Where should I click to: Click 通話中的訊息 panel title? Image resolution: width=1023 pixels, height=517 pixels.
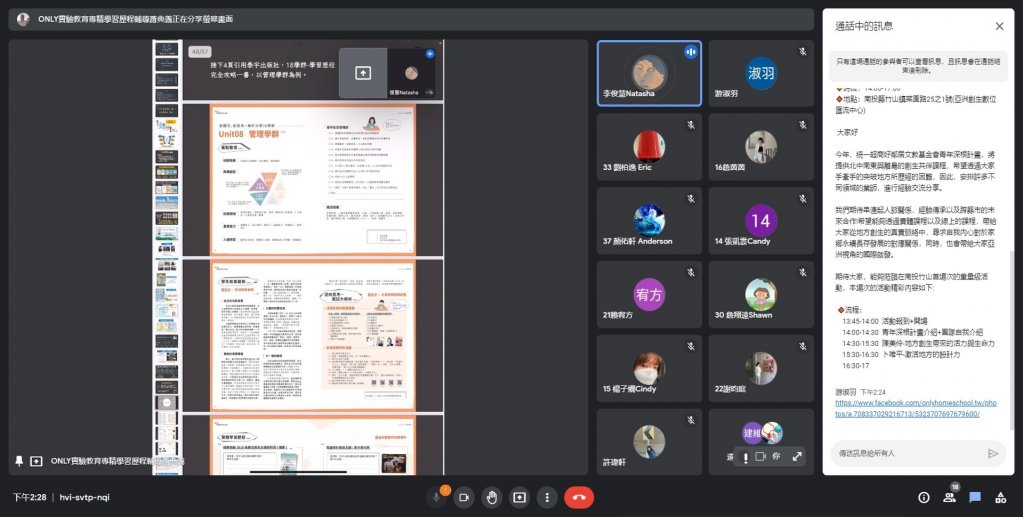[x=864, y=26]
